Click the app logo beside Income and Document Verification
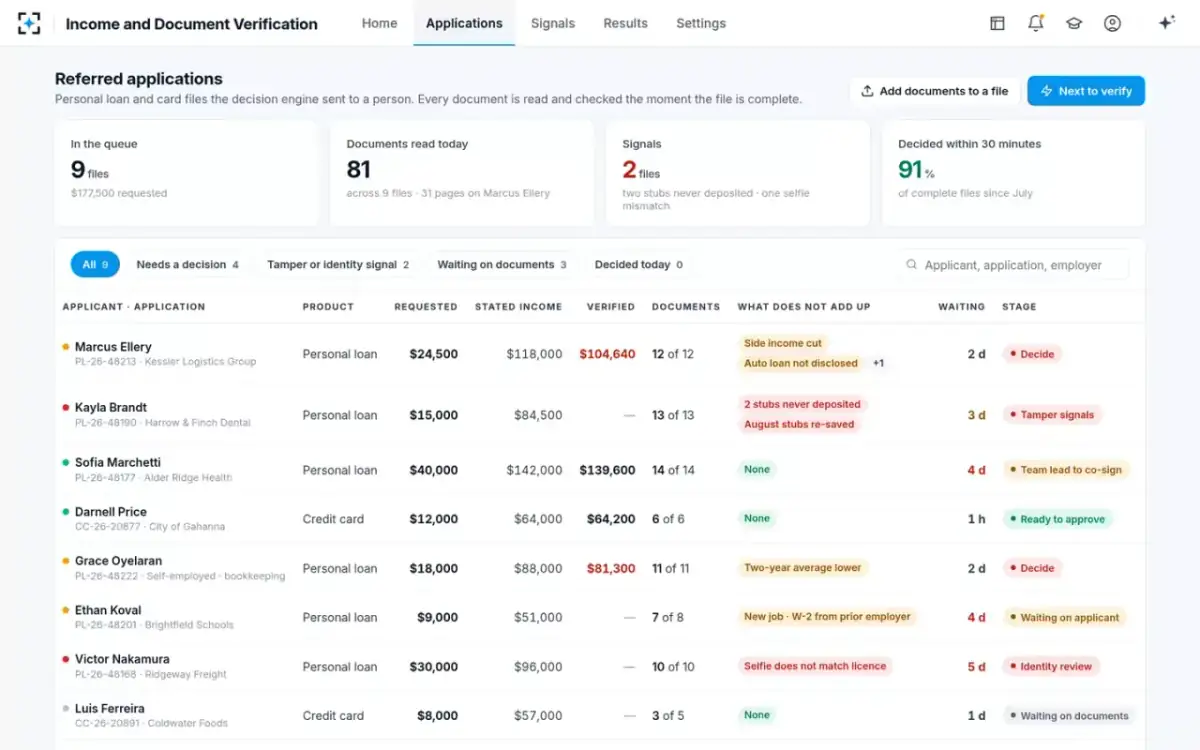 tap(29, 23)
